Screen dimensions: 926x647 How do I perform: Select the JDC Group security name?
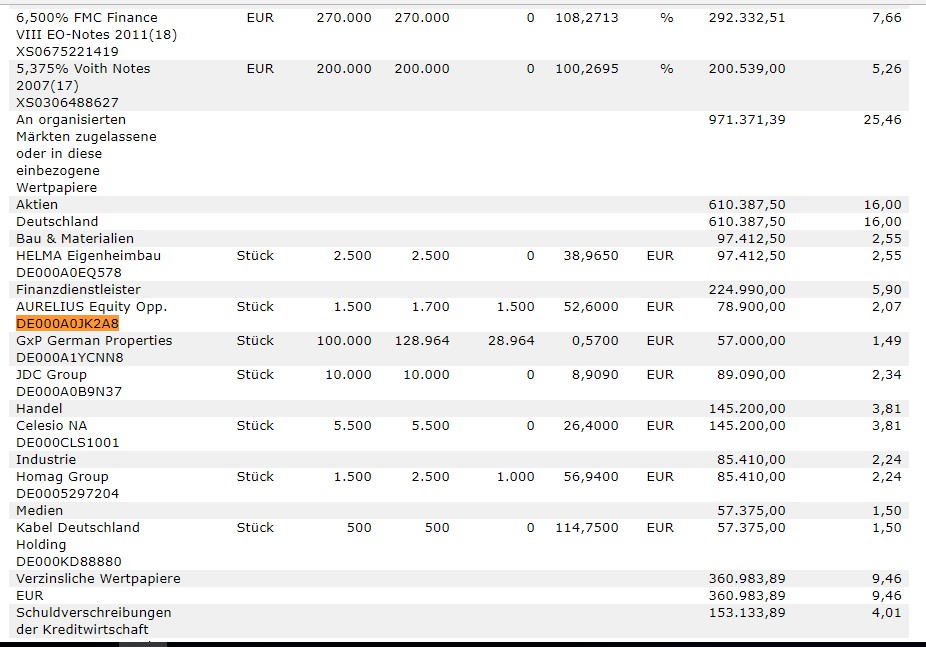[51, 375]
